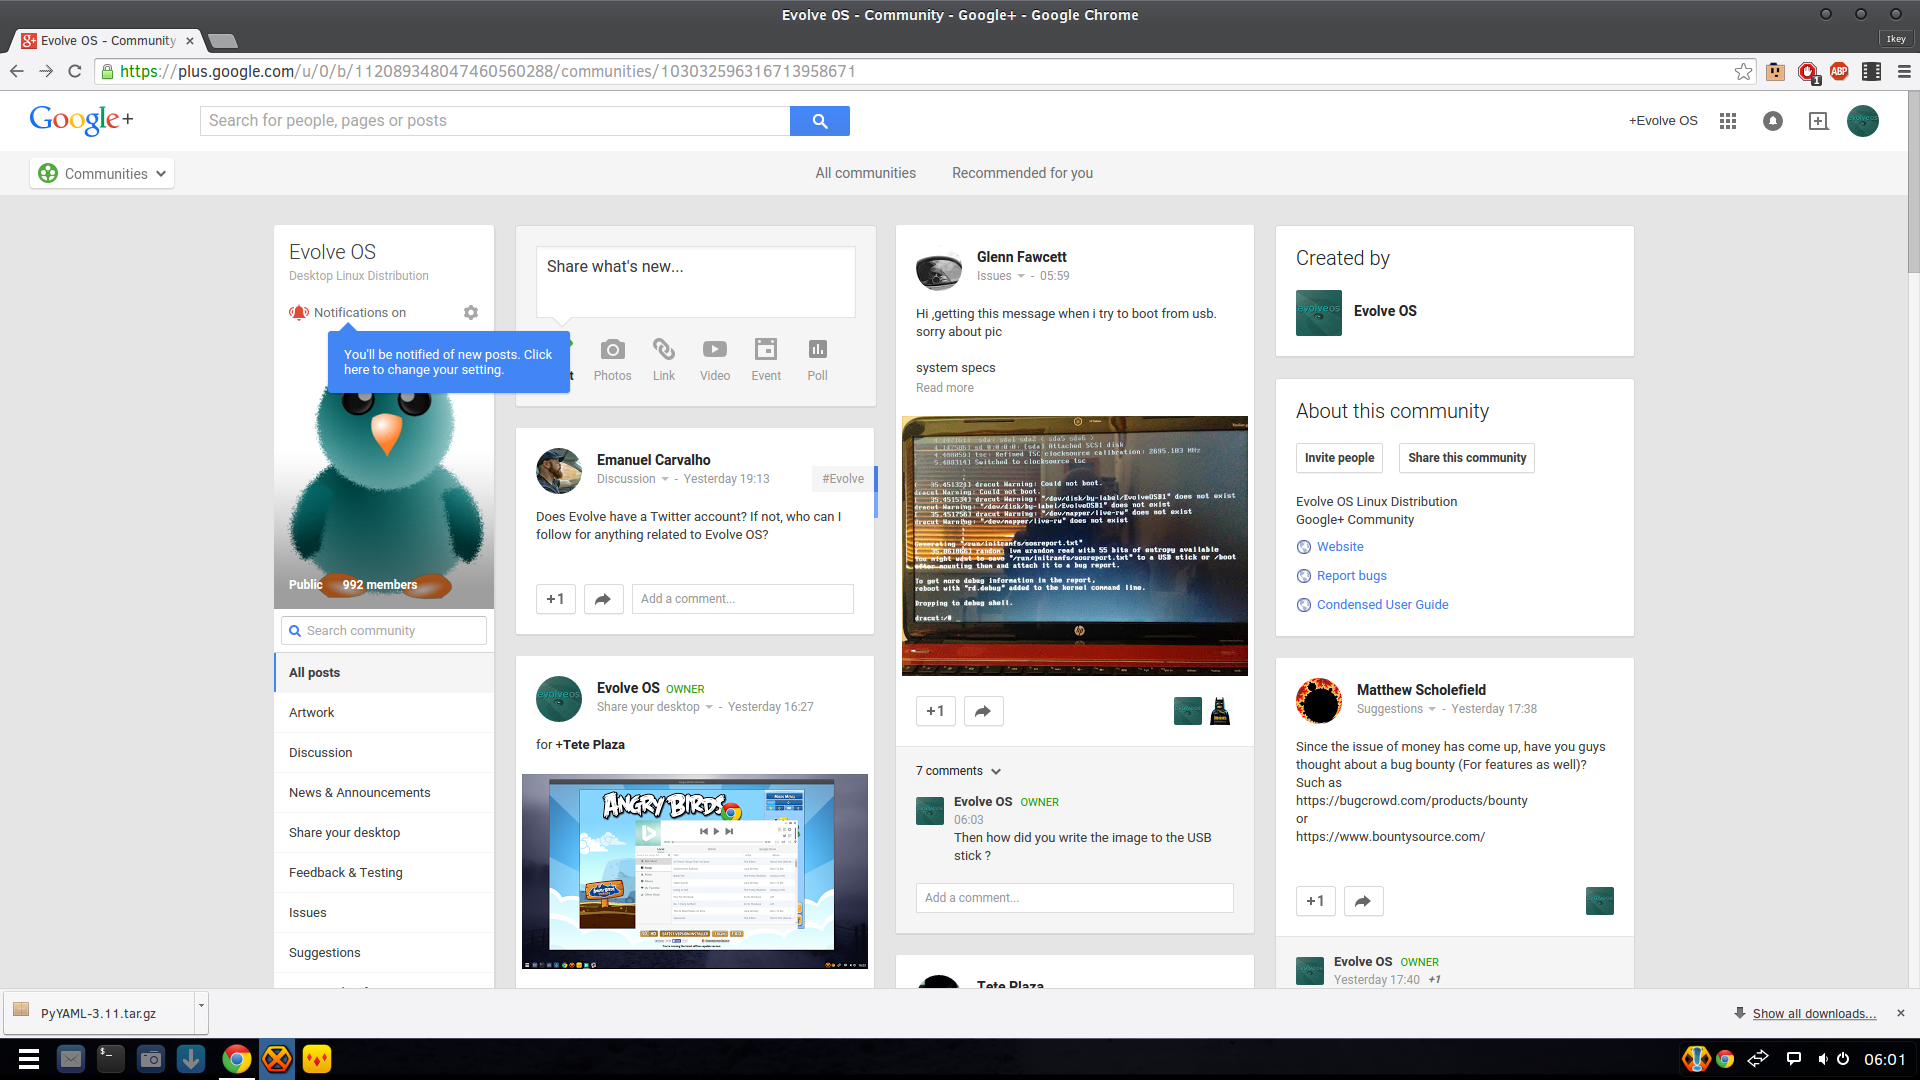Viewport: 1920px width, 1080px height.
Task: Open options arrow on Matthew Scholefield's post
Action: (x=1432, y=710)
